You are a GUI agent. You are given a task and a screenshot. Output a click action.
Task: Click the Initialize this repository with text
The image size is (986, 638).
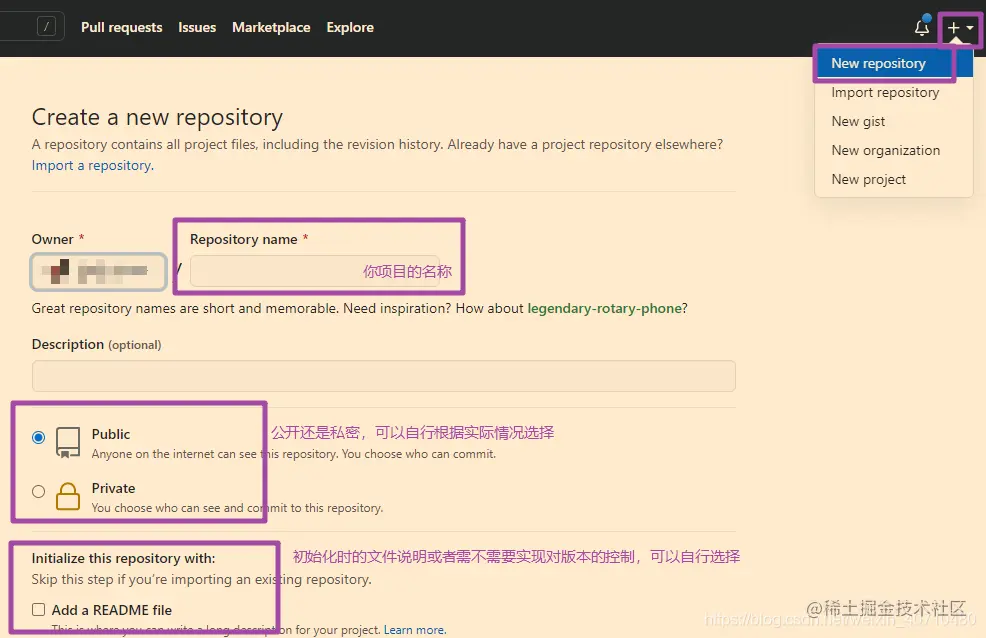tap(123, 558)
